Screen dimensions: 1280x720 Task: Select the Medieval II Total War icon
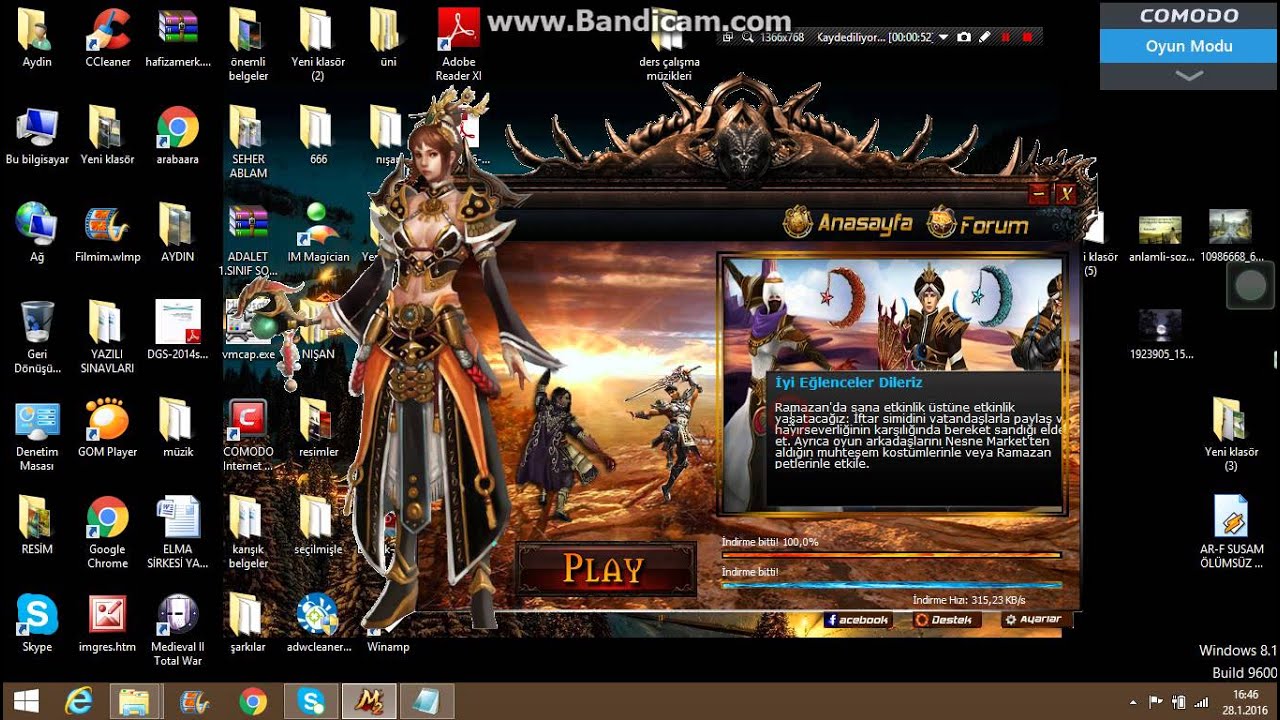click(178, 630)
